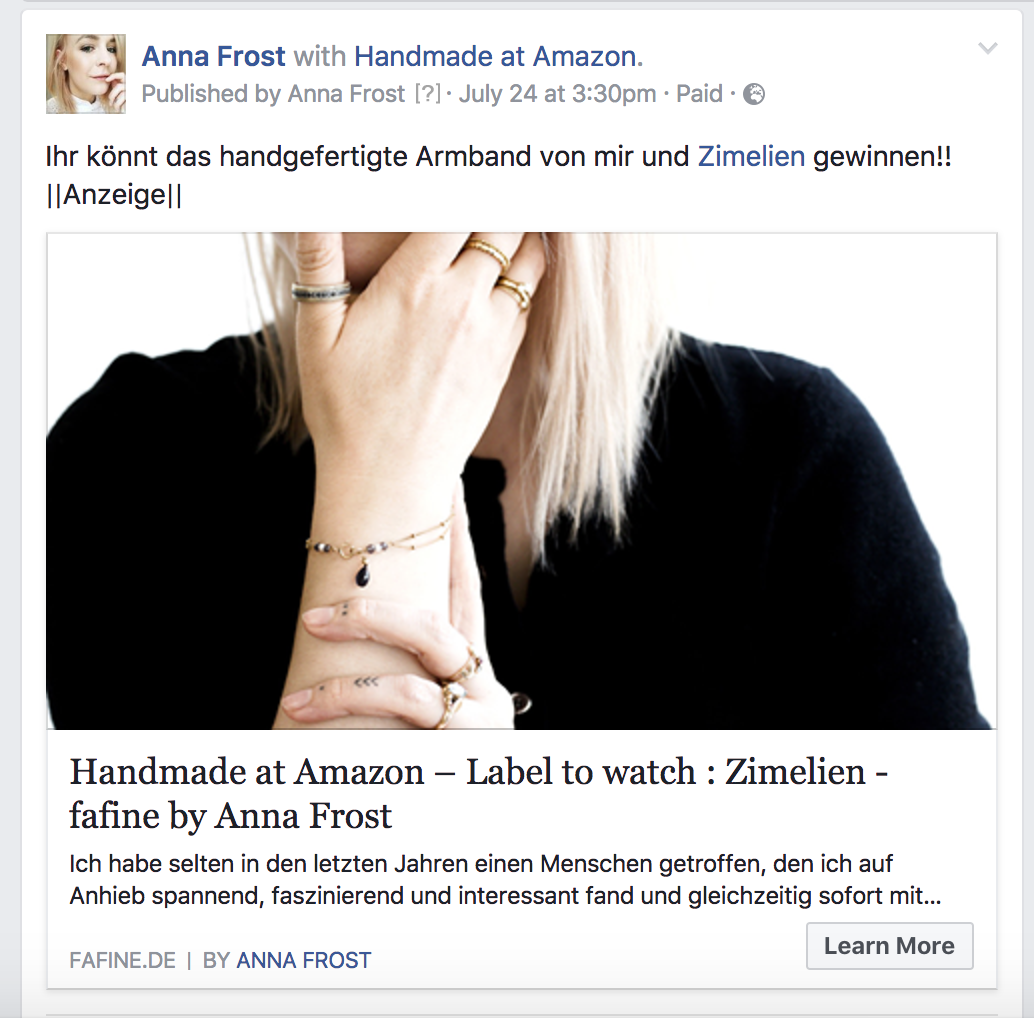Click the [?] help marker after publisher name
1034x1018 pixels.
[427, 94]
